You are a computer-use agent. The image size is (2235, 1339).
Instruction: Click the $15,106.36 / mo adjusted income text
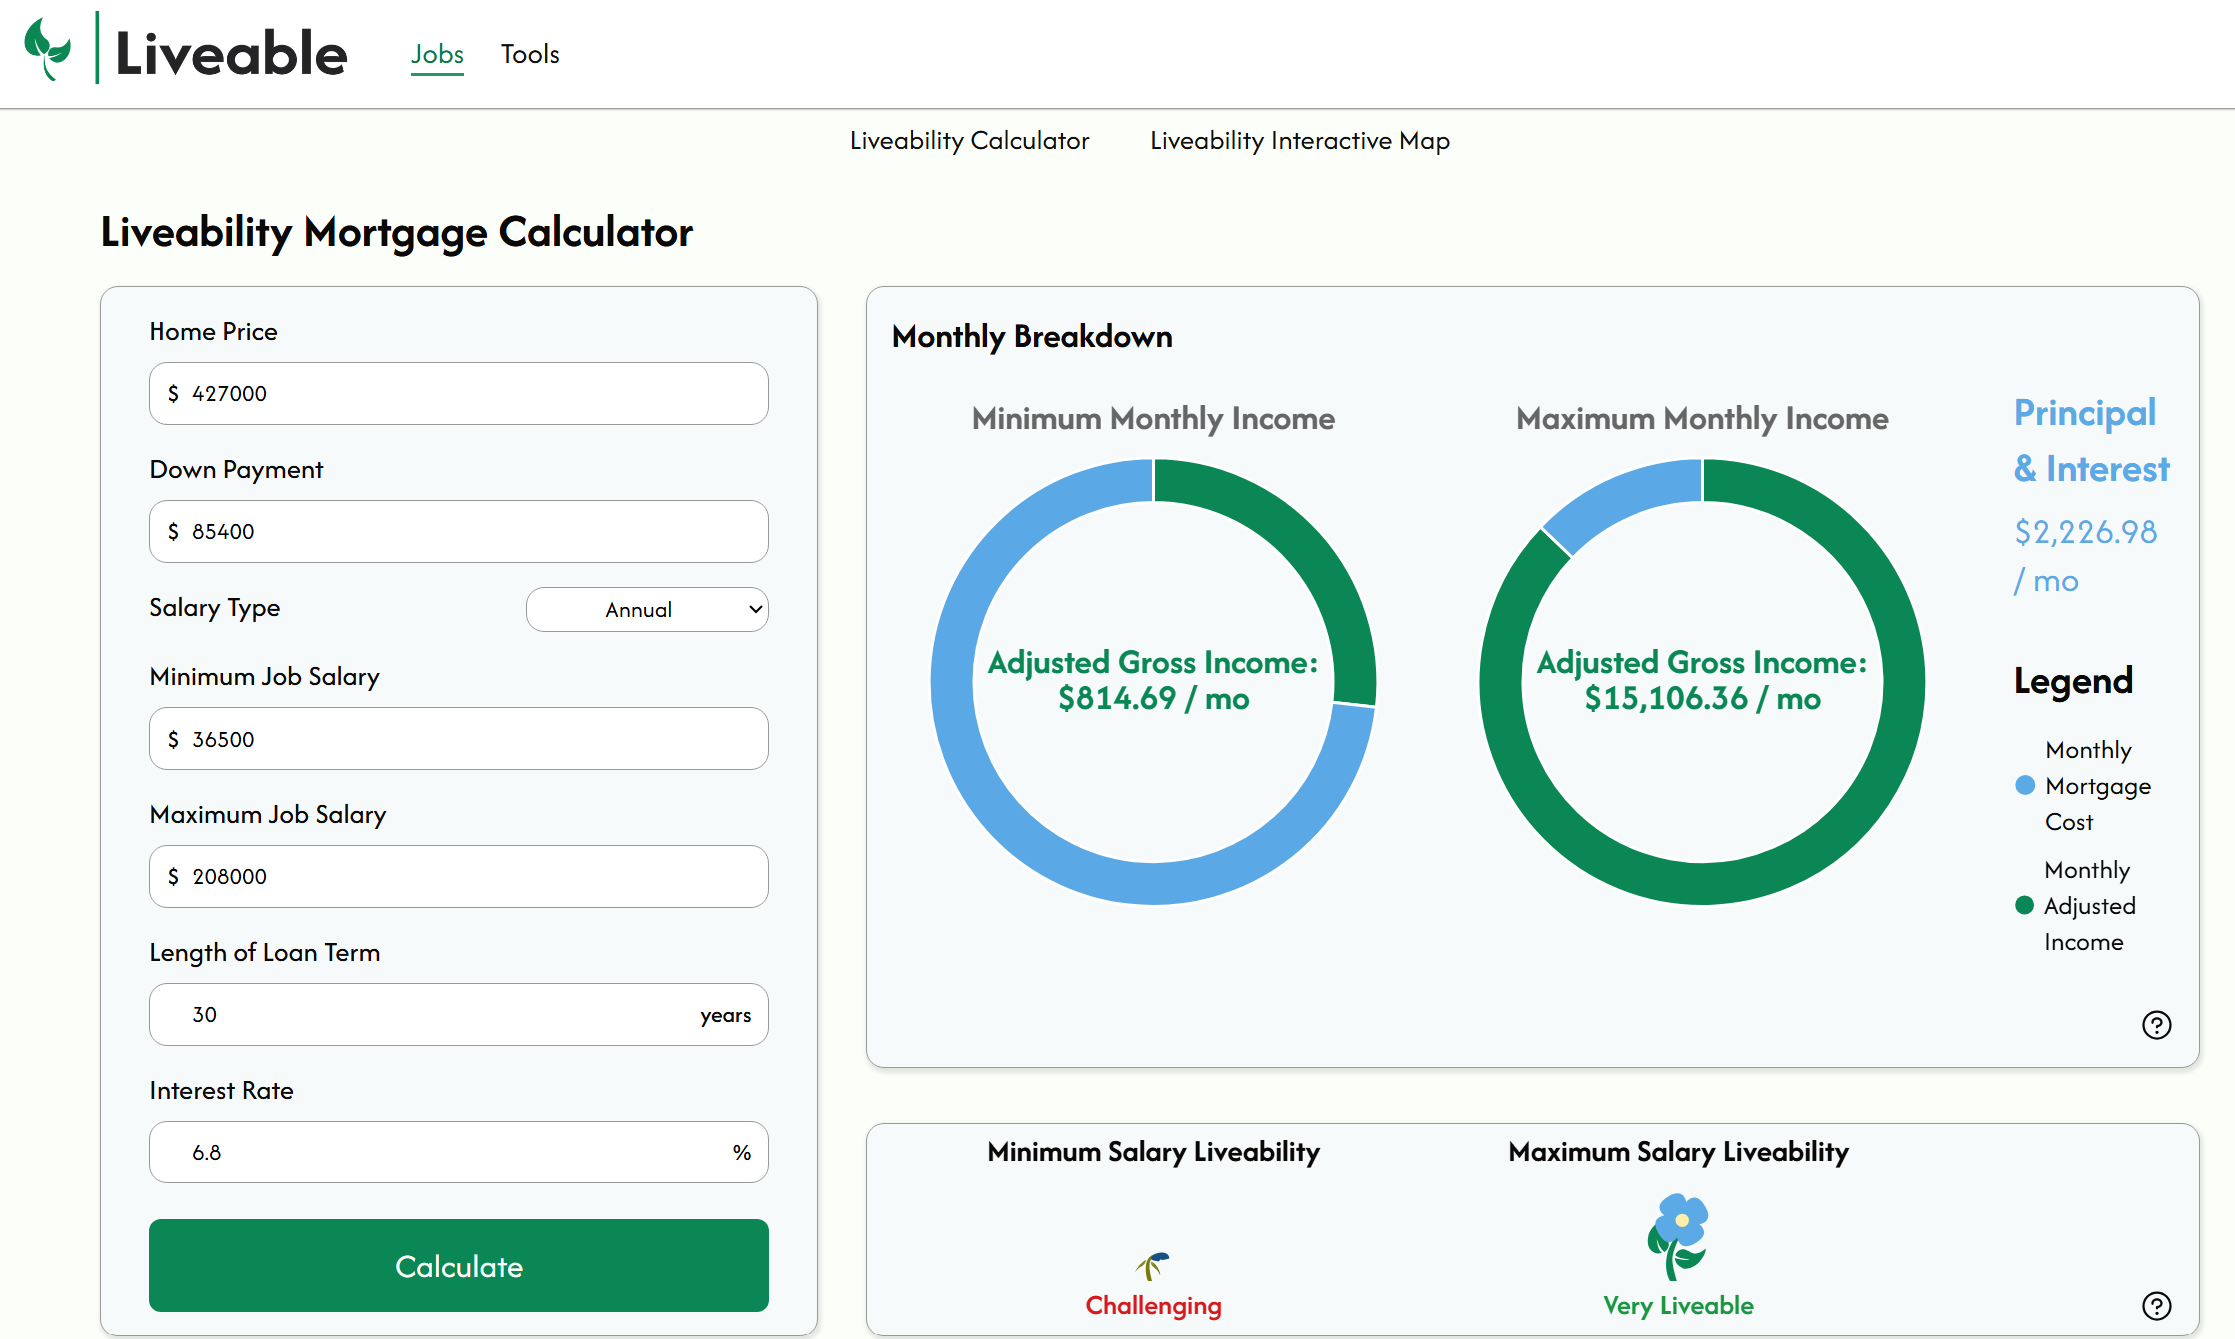coord(1702,698)
